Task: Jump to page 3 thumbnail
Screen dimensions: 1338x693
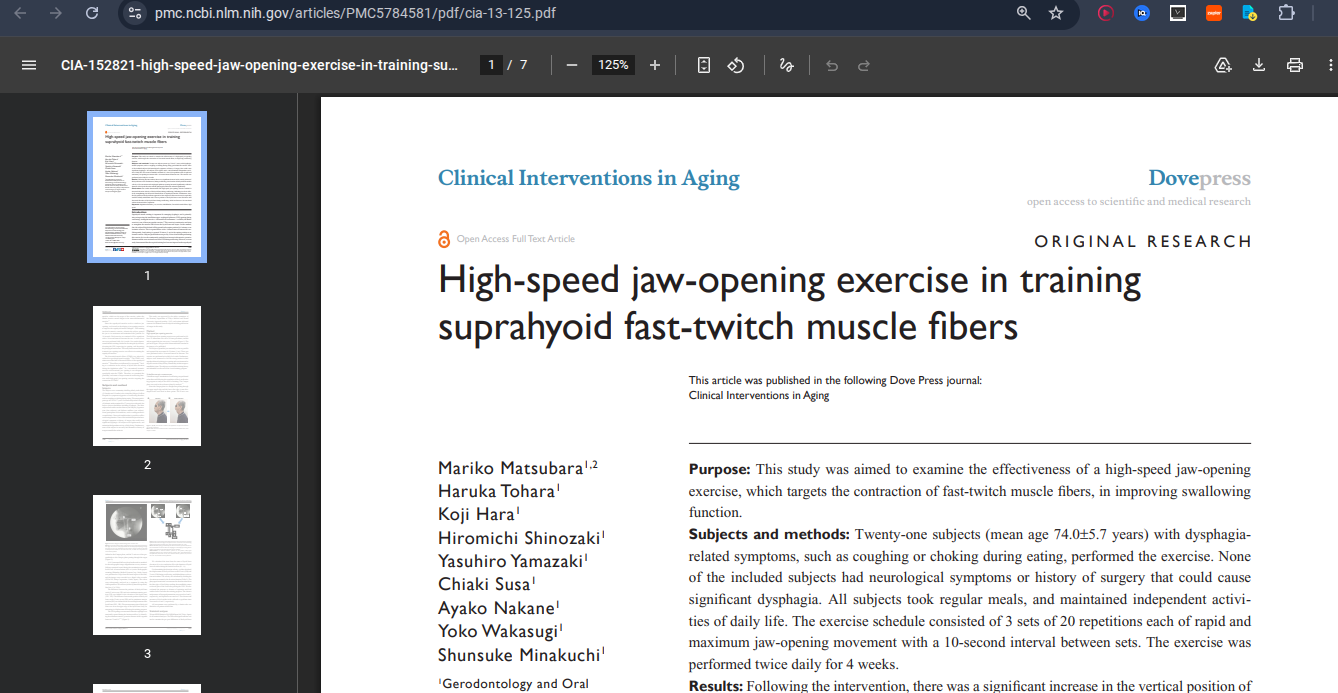Action: (x=147, y=565)
